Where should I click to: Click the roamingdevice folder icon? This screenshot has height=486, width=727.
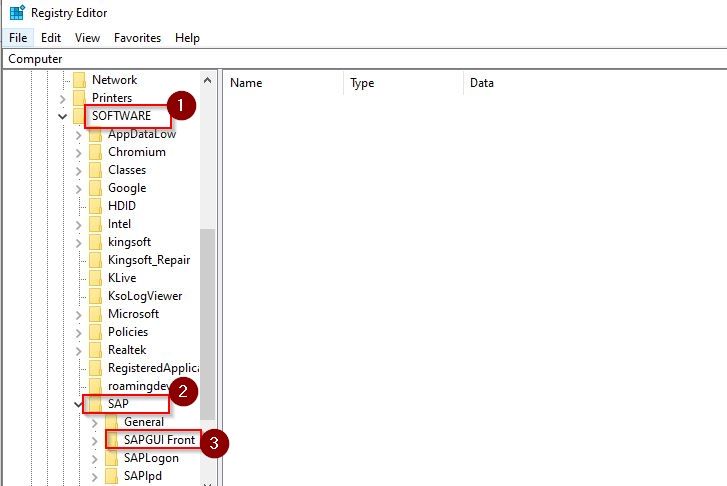(96, 386)
